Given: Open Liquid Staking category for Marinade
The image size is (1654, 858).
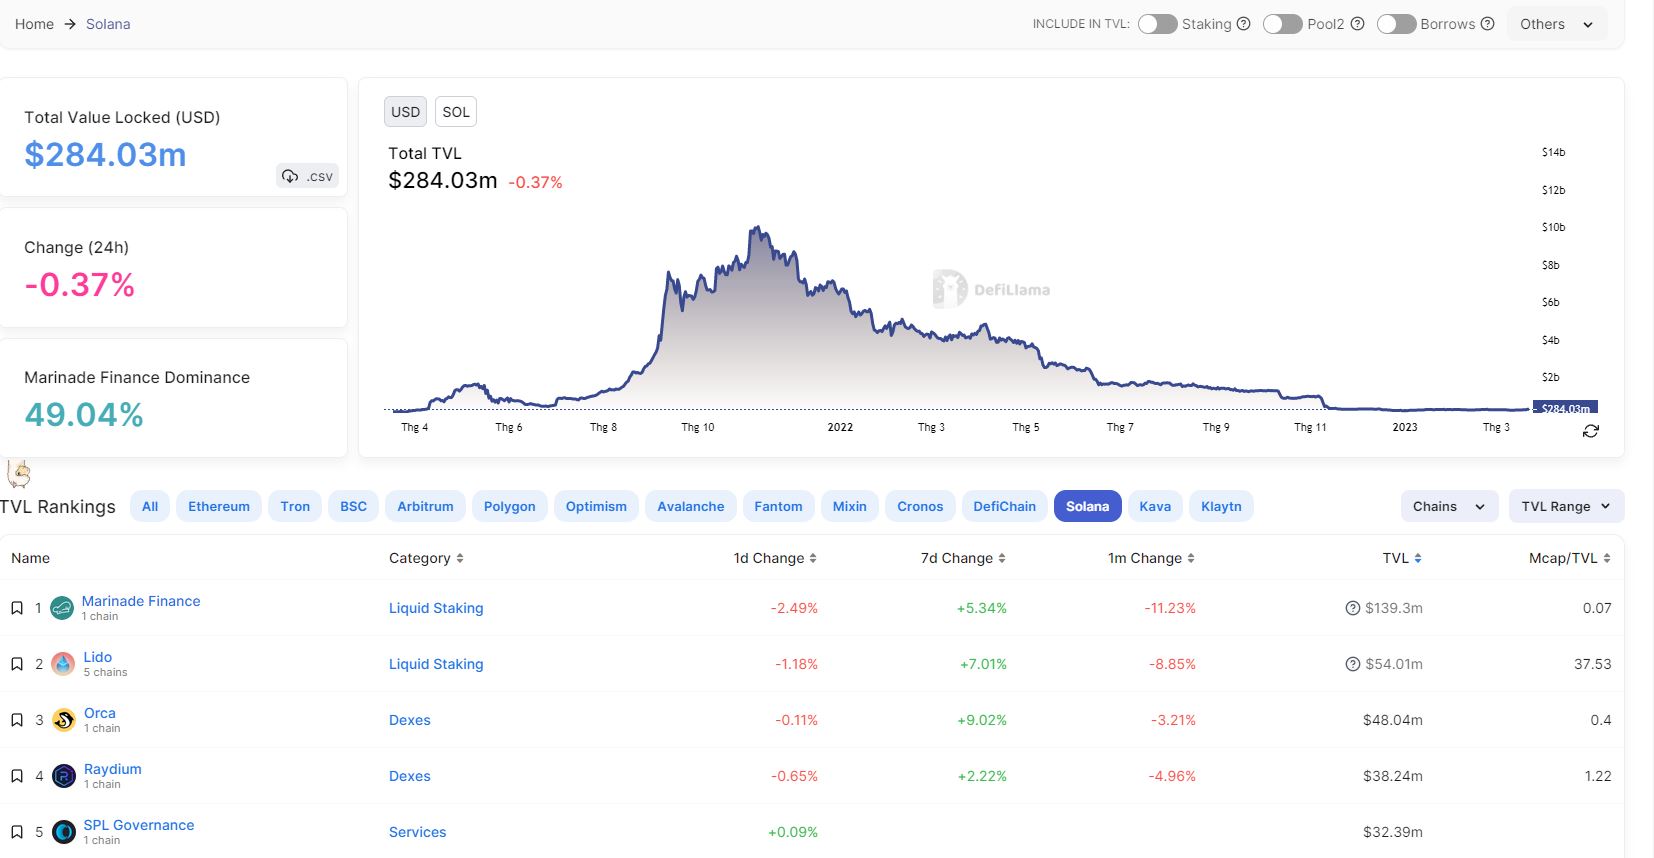Looking at the screenshot, I should (436, 608).
